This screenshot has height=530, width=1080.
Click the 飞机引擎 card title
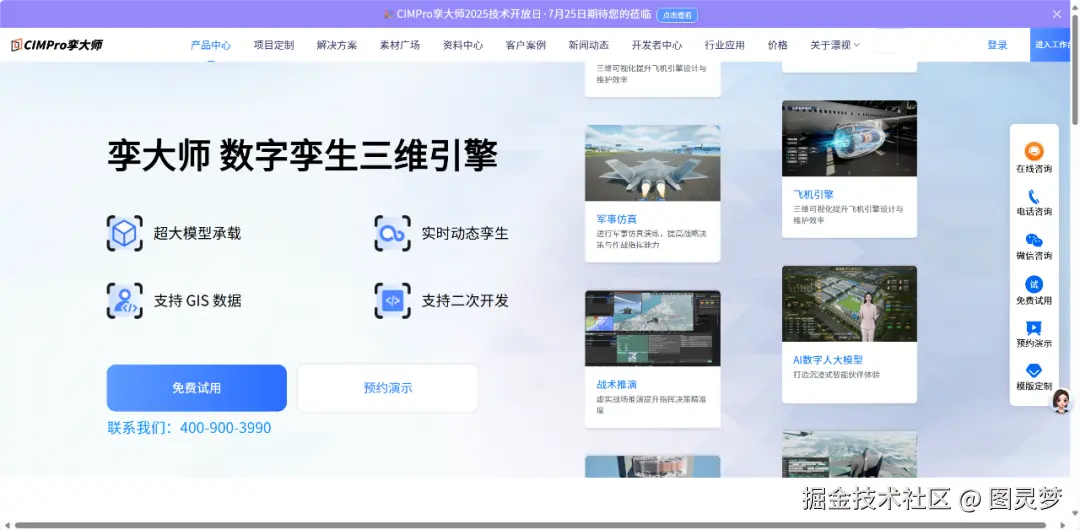coord(813,194)
